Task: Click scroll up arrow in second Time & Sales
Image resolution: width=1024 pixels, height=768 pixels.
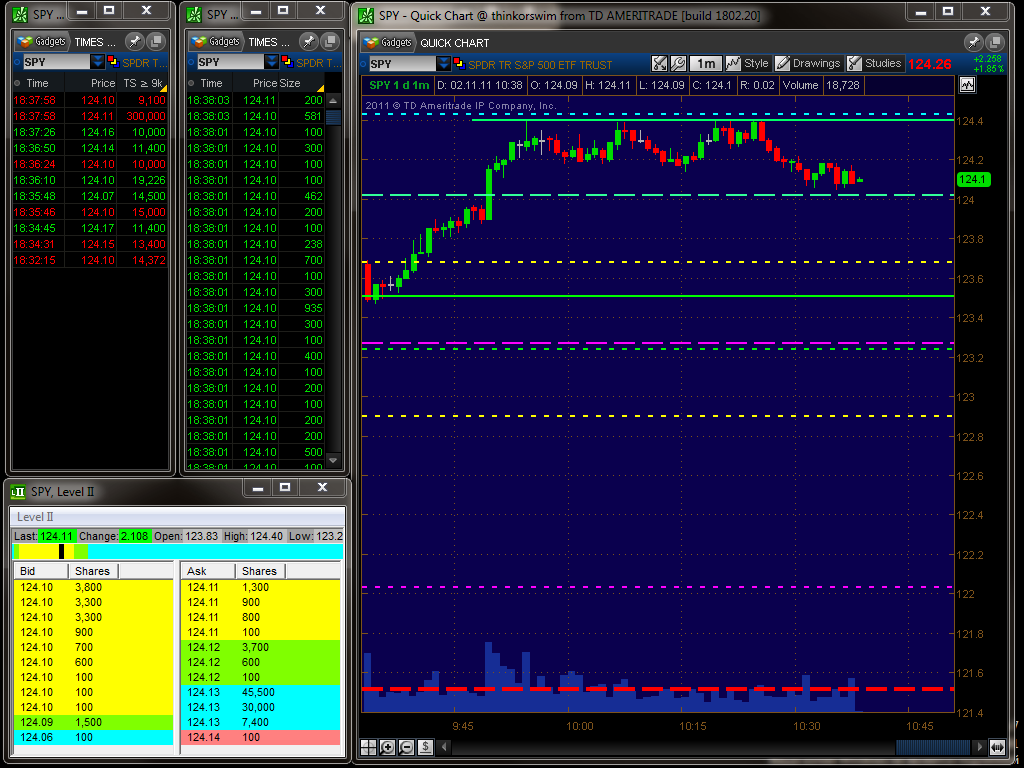Action: click(x=333, y=101)
